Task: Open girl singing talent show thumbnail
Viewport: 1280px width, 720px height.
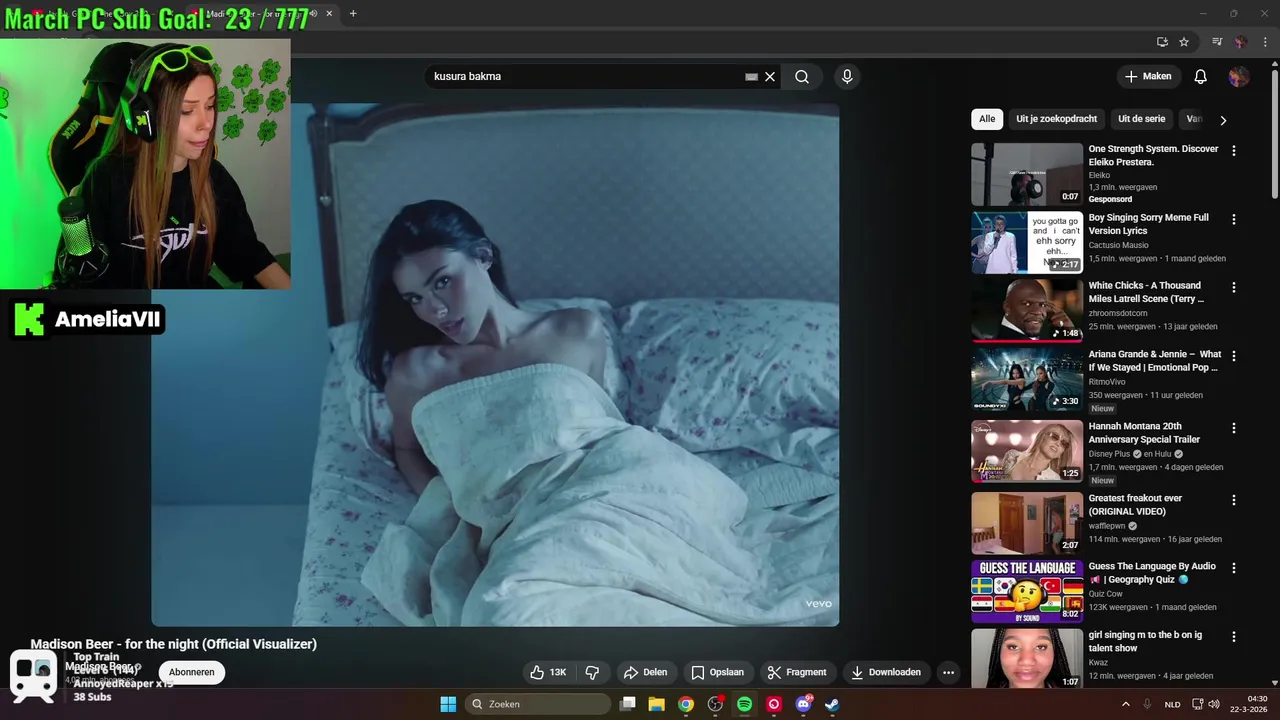Action: (1027, 658)
